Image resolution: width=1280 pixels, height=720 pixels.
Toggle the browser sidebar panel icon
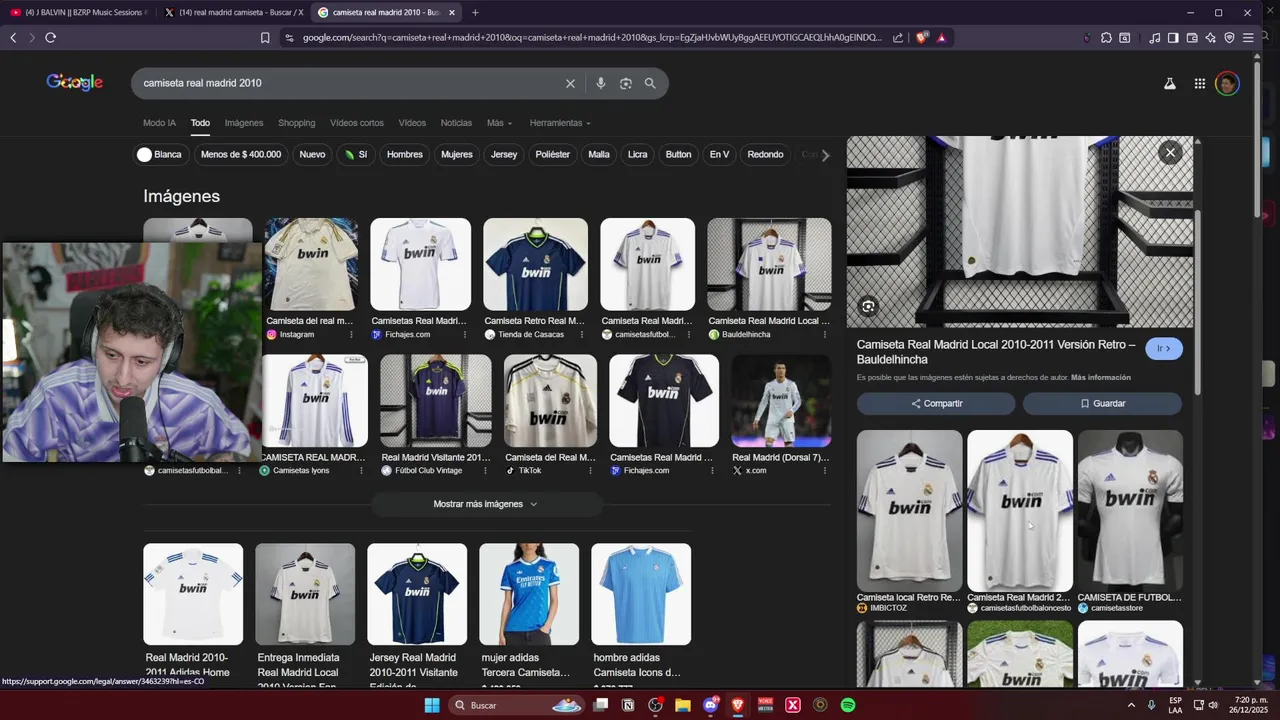coord(1173,38)
